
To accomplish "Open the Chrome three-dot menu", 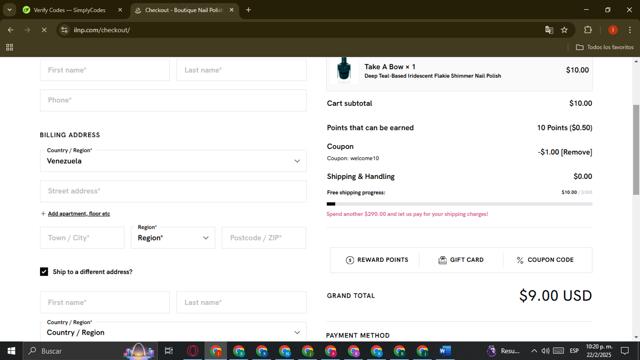I will (x=630, y=30).
